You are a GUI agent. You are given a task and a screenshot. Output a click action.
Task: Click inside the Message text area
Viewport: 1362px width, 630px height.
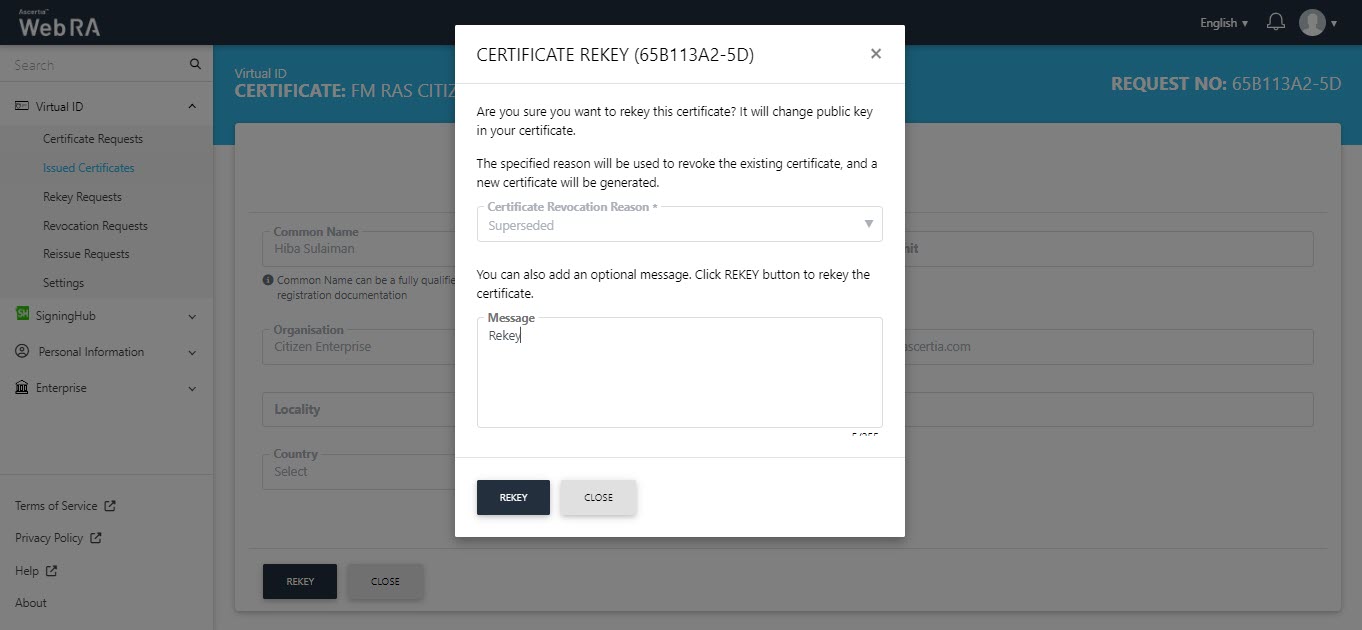(679, 380)
